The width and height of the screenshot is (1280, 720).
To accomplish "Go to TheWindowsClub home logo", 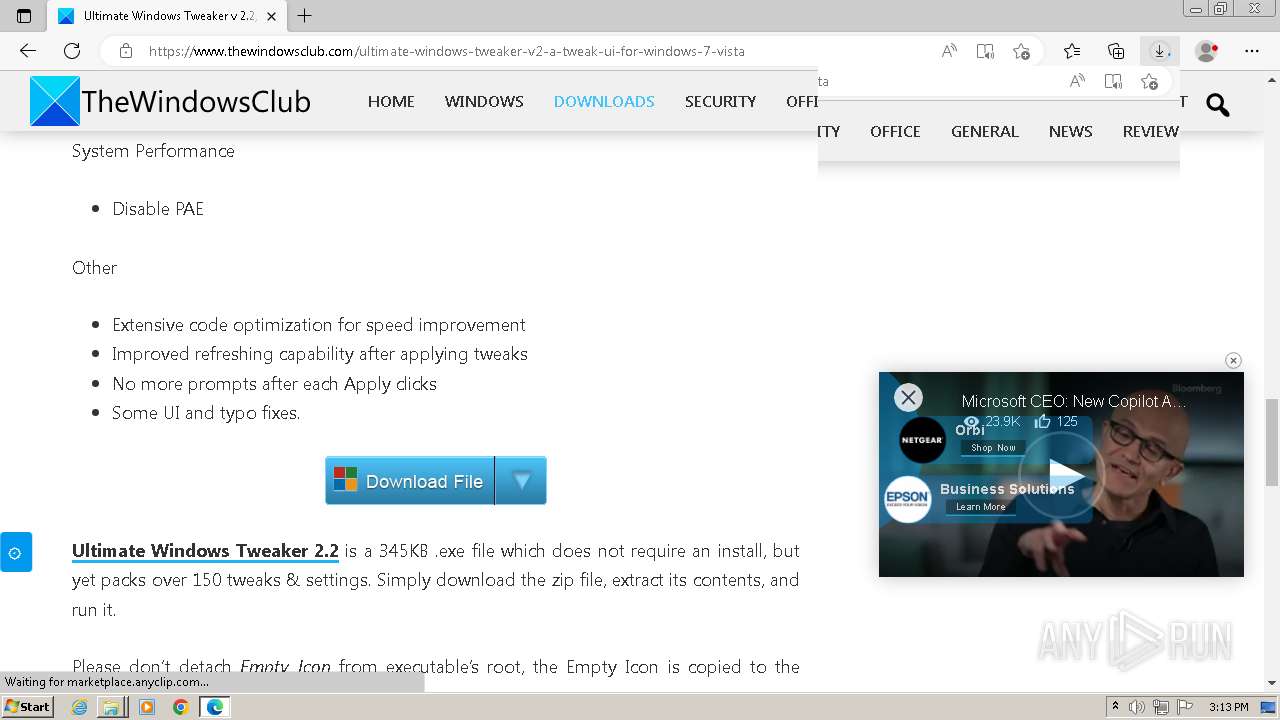I will pyautogui.click(x=170, y=101).
